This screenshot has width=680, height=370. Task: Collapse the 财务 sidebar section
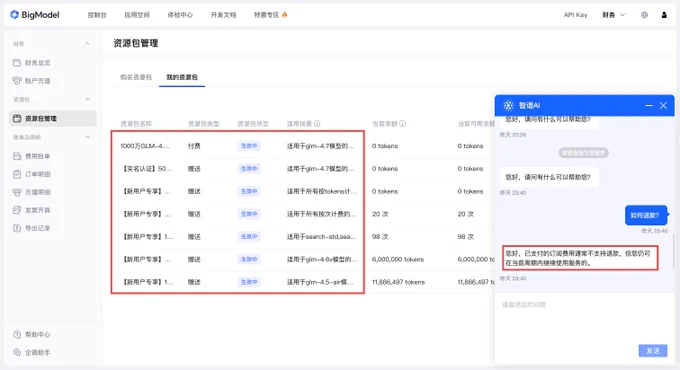(x=88, y=44)
